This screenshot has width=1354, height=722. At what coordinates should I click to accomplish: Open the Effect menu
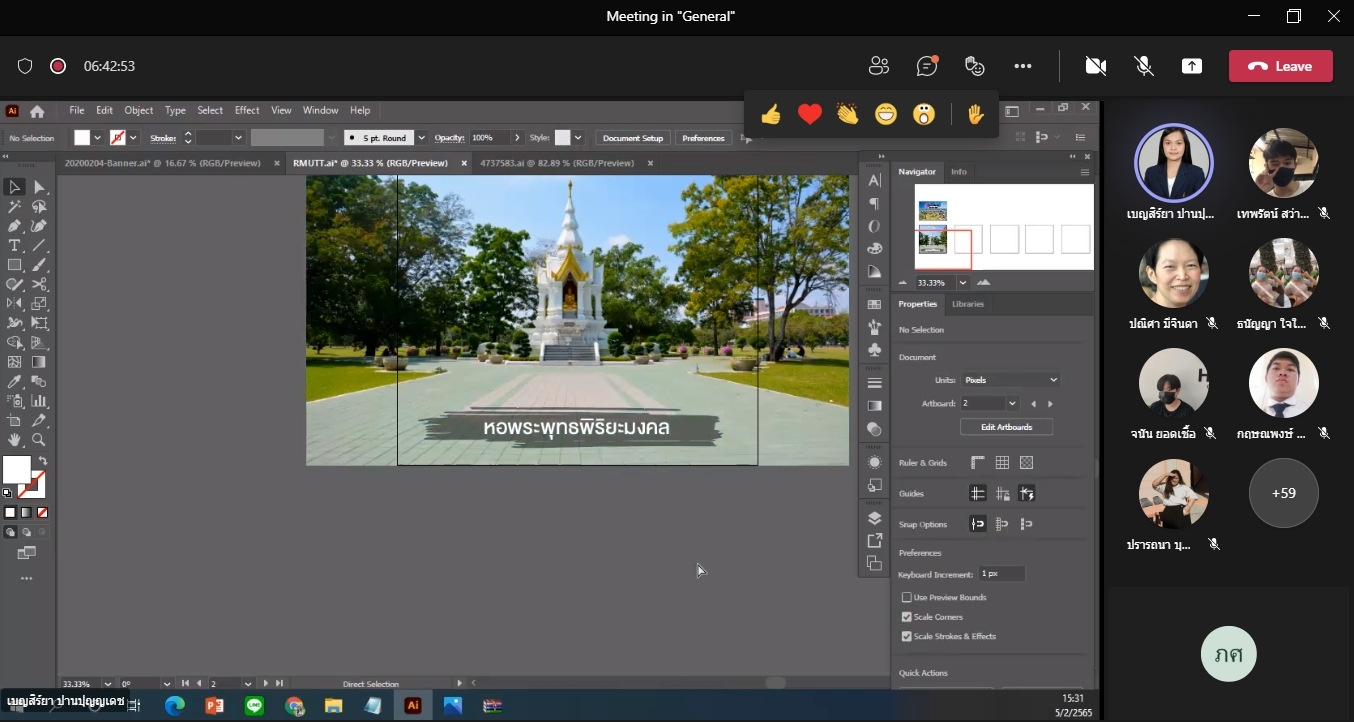pos(247,110)
